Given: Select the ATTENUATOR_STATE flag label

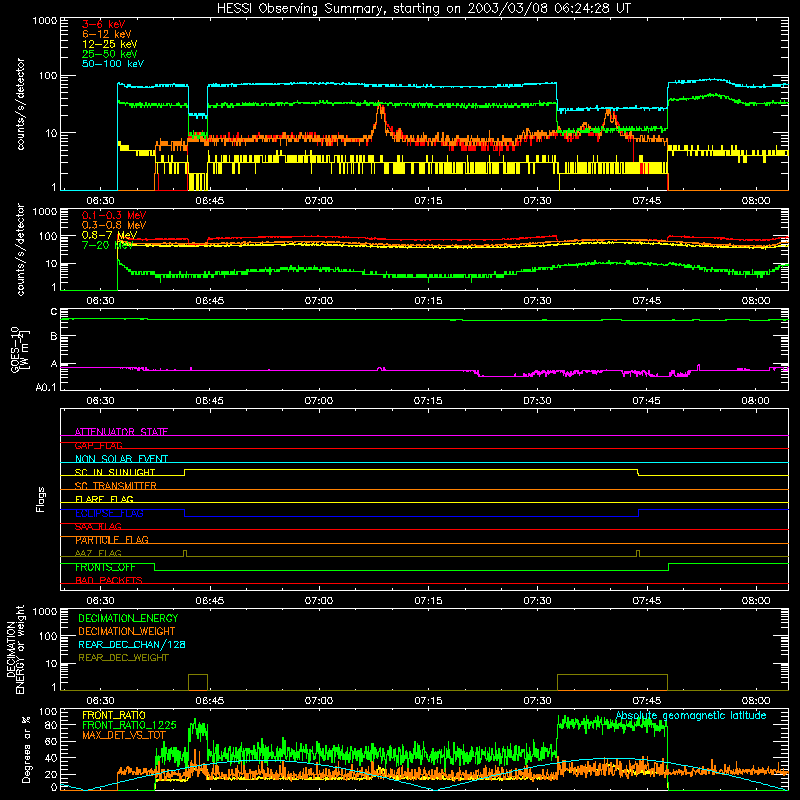Looking at the screenshot, I should pyautogui.click(x=121, y=432).
